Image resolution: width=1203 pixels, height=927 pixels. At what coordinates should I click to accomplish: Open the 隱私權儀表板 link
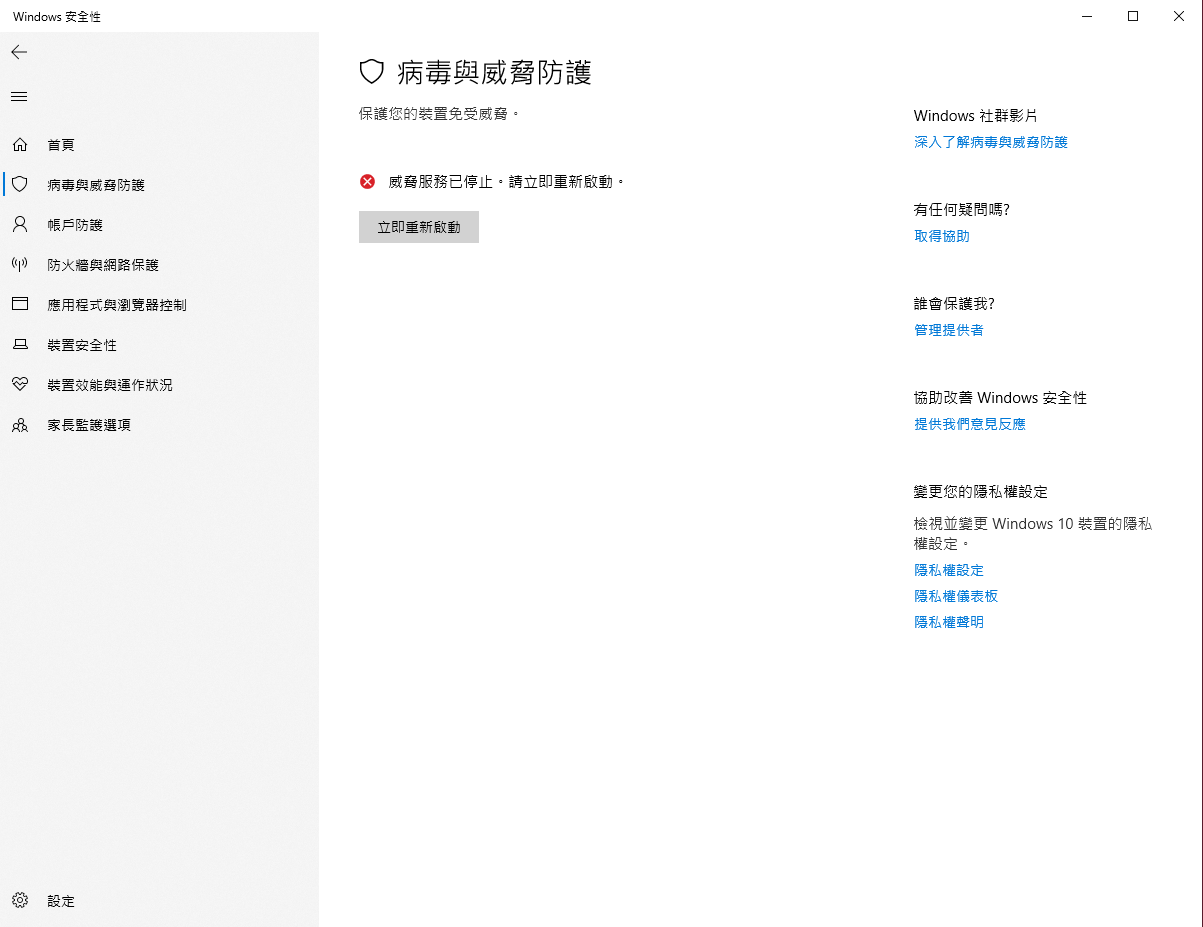956,596
